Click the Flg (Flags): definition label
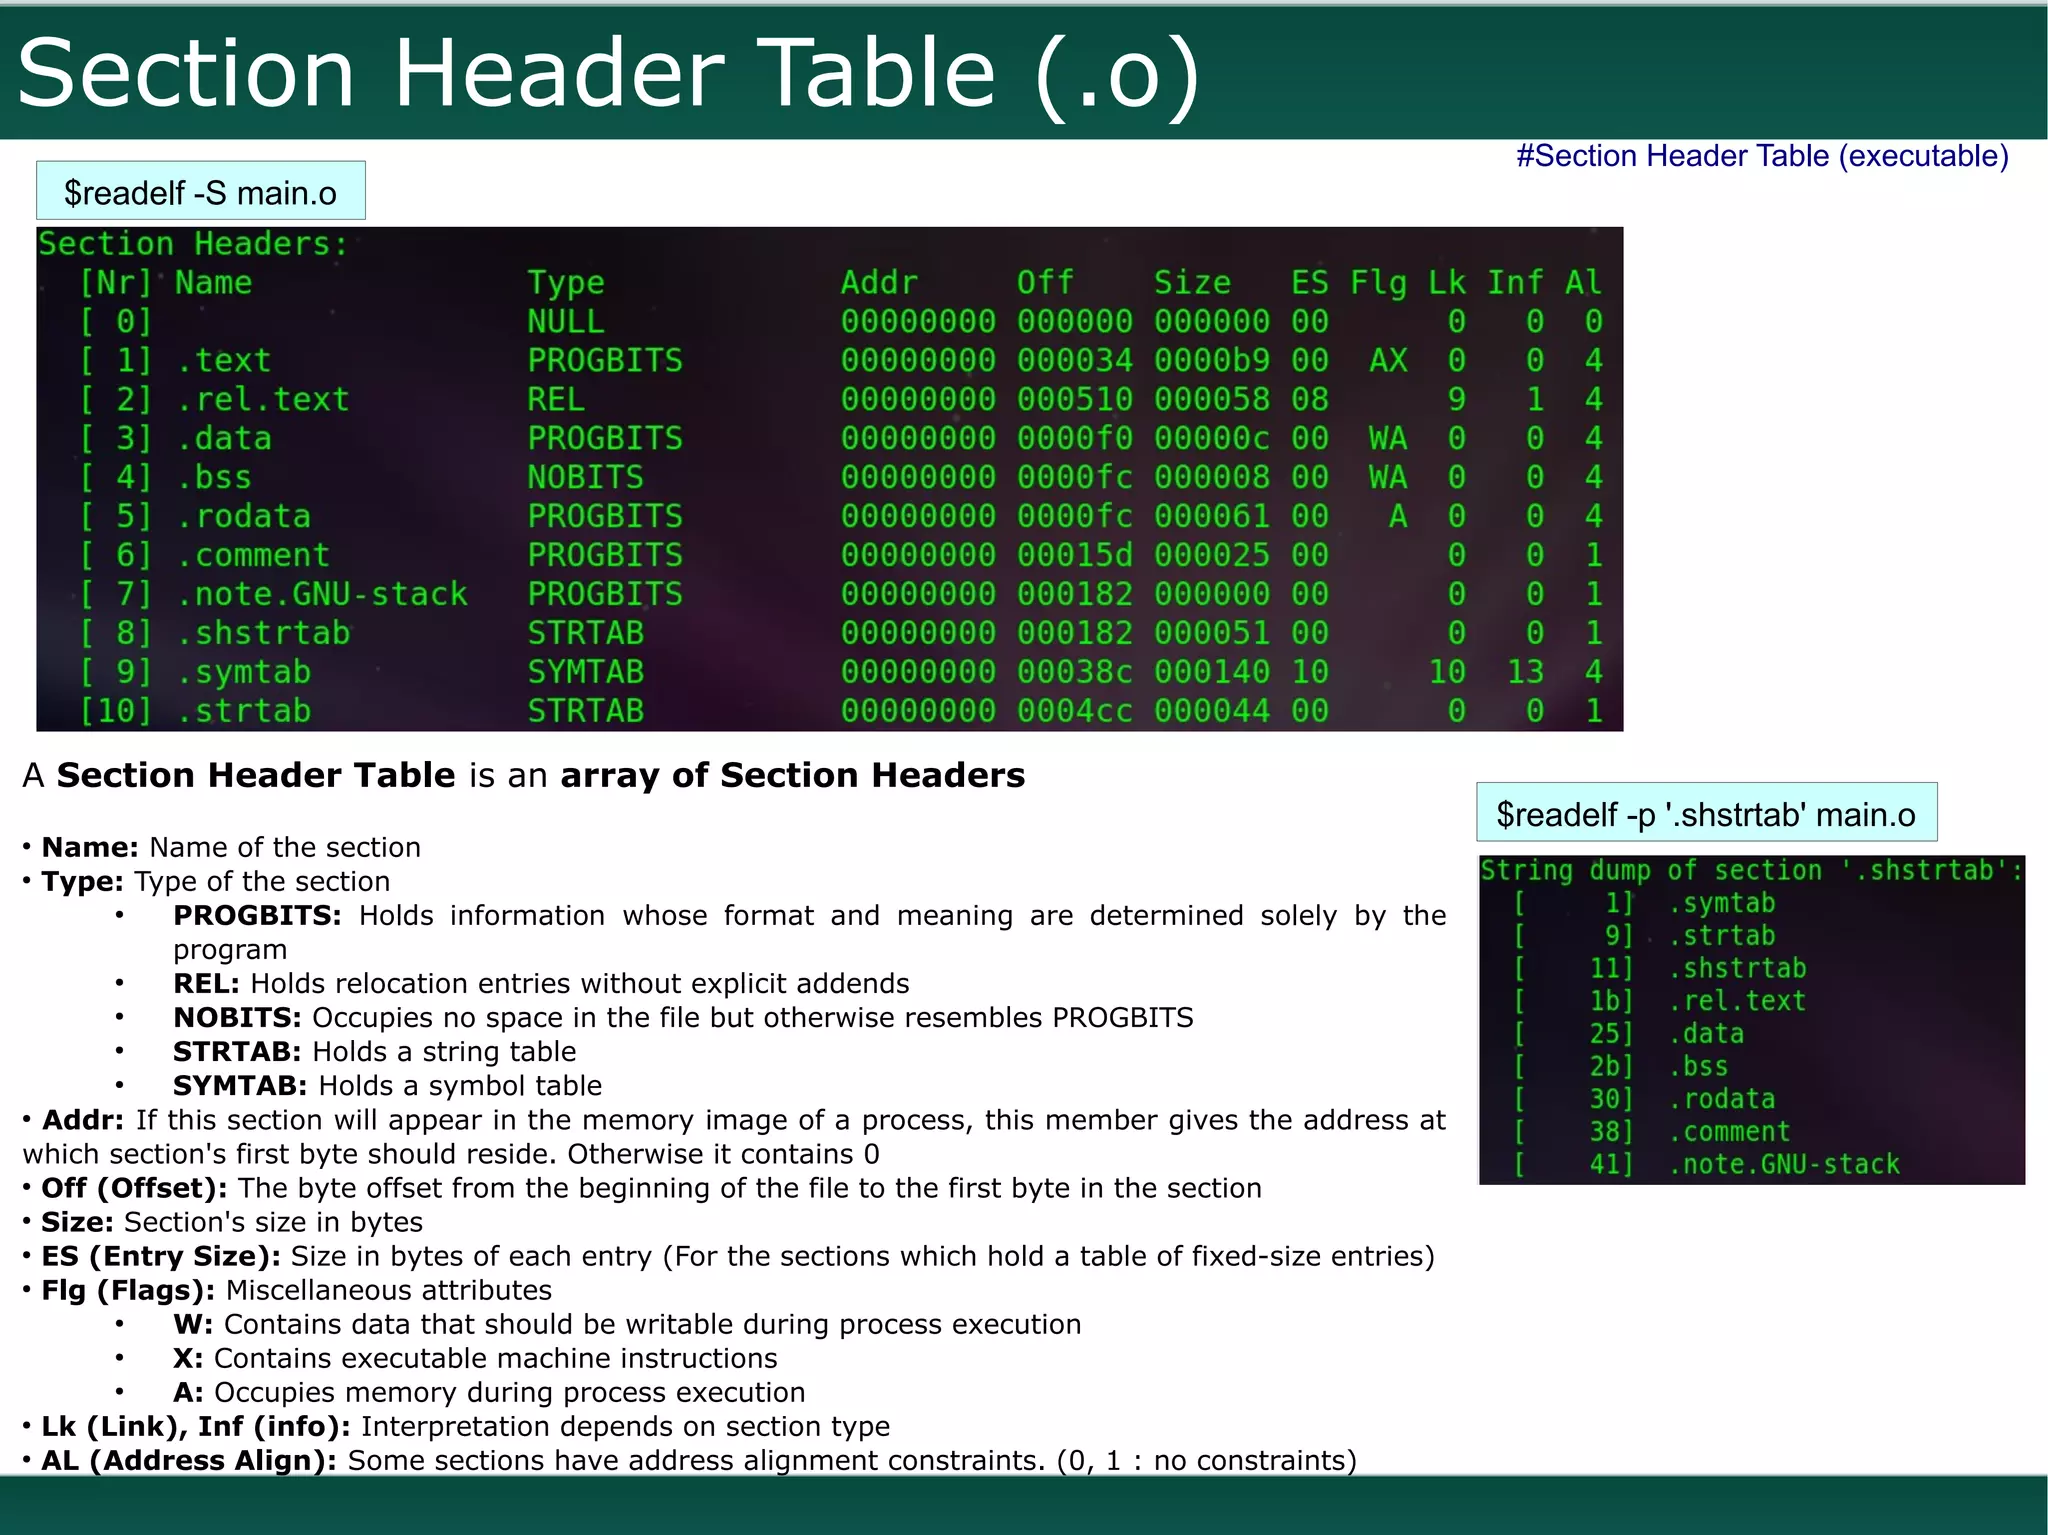 click(128, 1290)
